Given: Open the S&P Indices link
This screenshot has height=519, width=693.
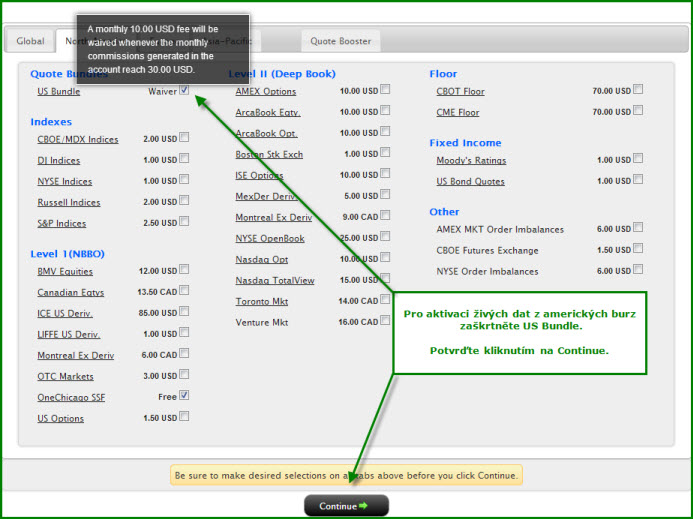Looking at the screenshot, I should pos(61,223).
